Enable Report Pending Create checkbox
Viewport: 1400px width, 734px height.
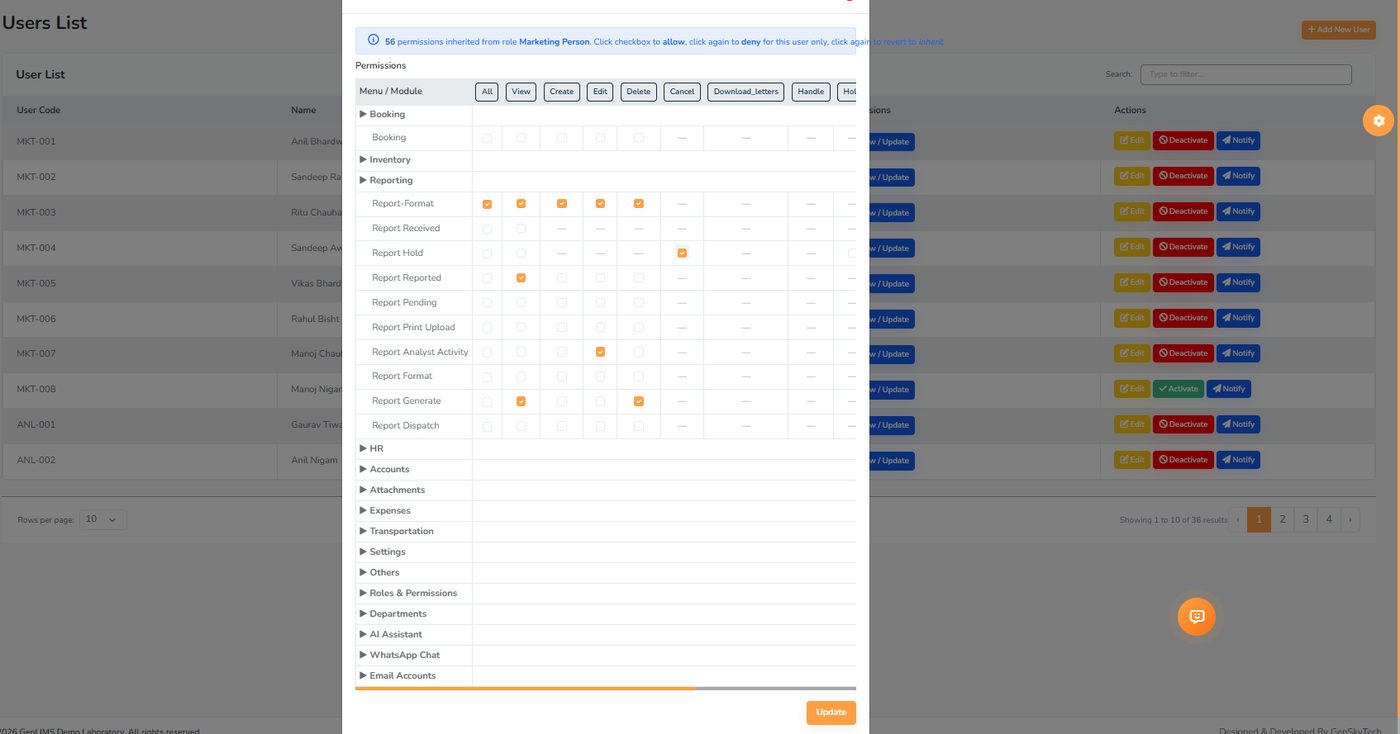pos(562,302)
